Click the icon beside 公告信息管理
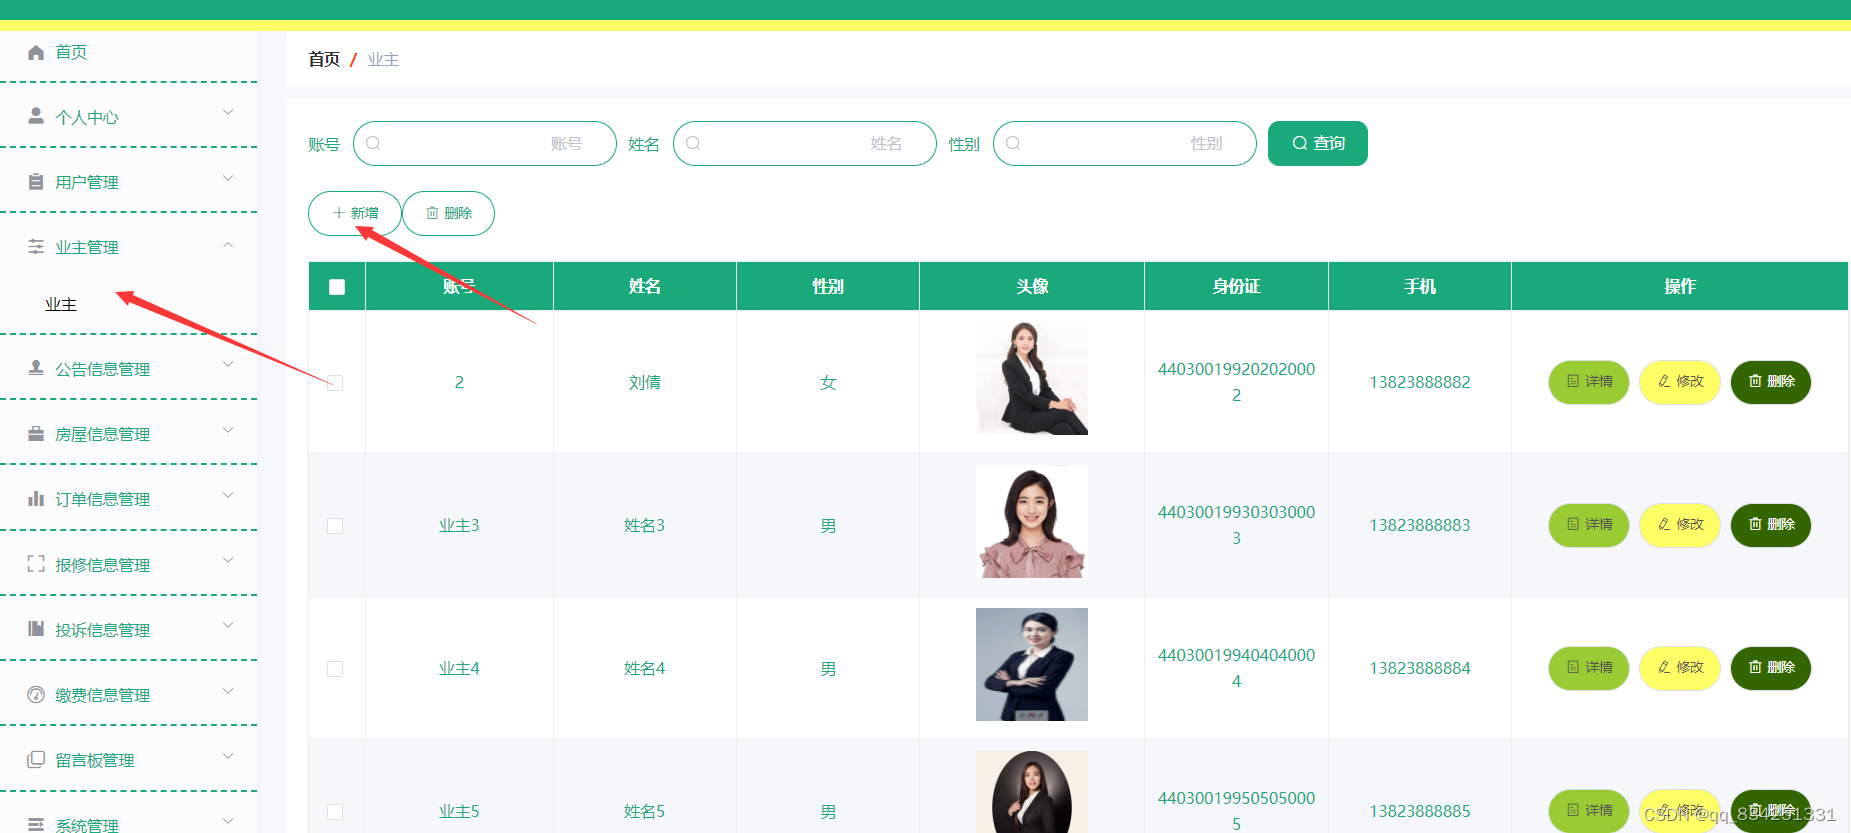Screen dimensions: 1851x833 (x=36, y=368)
